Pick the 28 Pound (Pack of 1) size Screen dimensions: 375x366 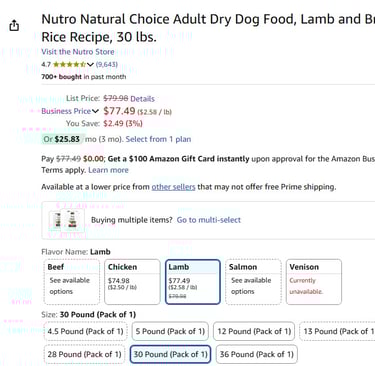click(x=84, y=354)
